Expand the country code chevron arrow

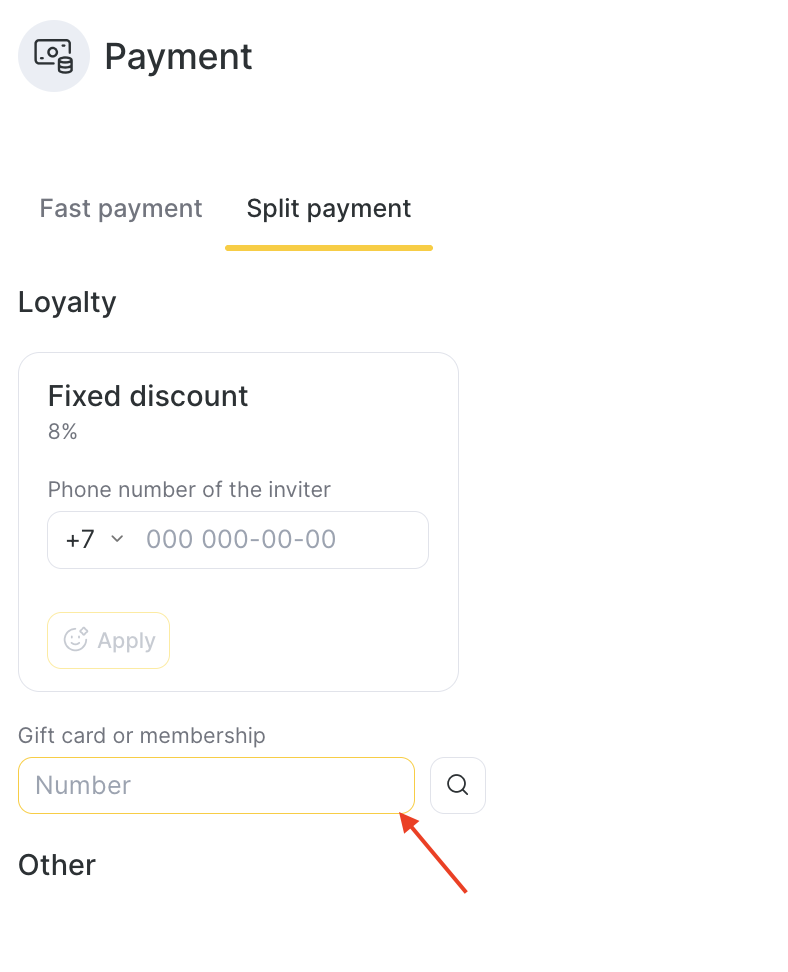click(x=117, y=539)
